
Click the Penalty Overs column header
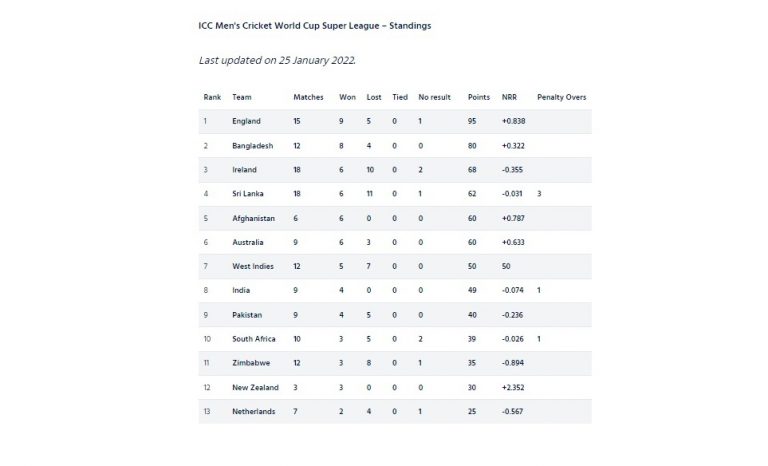[x=562, y=97]
